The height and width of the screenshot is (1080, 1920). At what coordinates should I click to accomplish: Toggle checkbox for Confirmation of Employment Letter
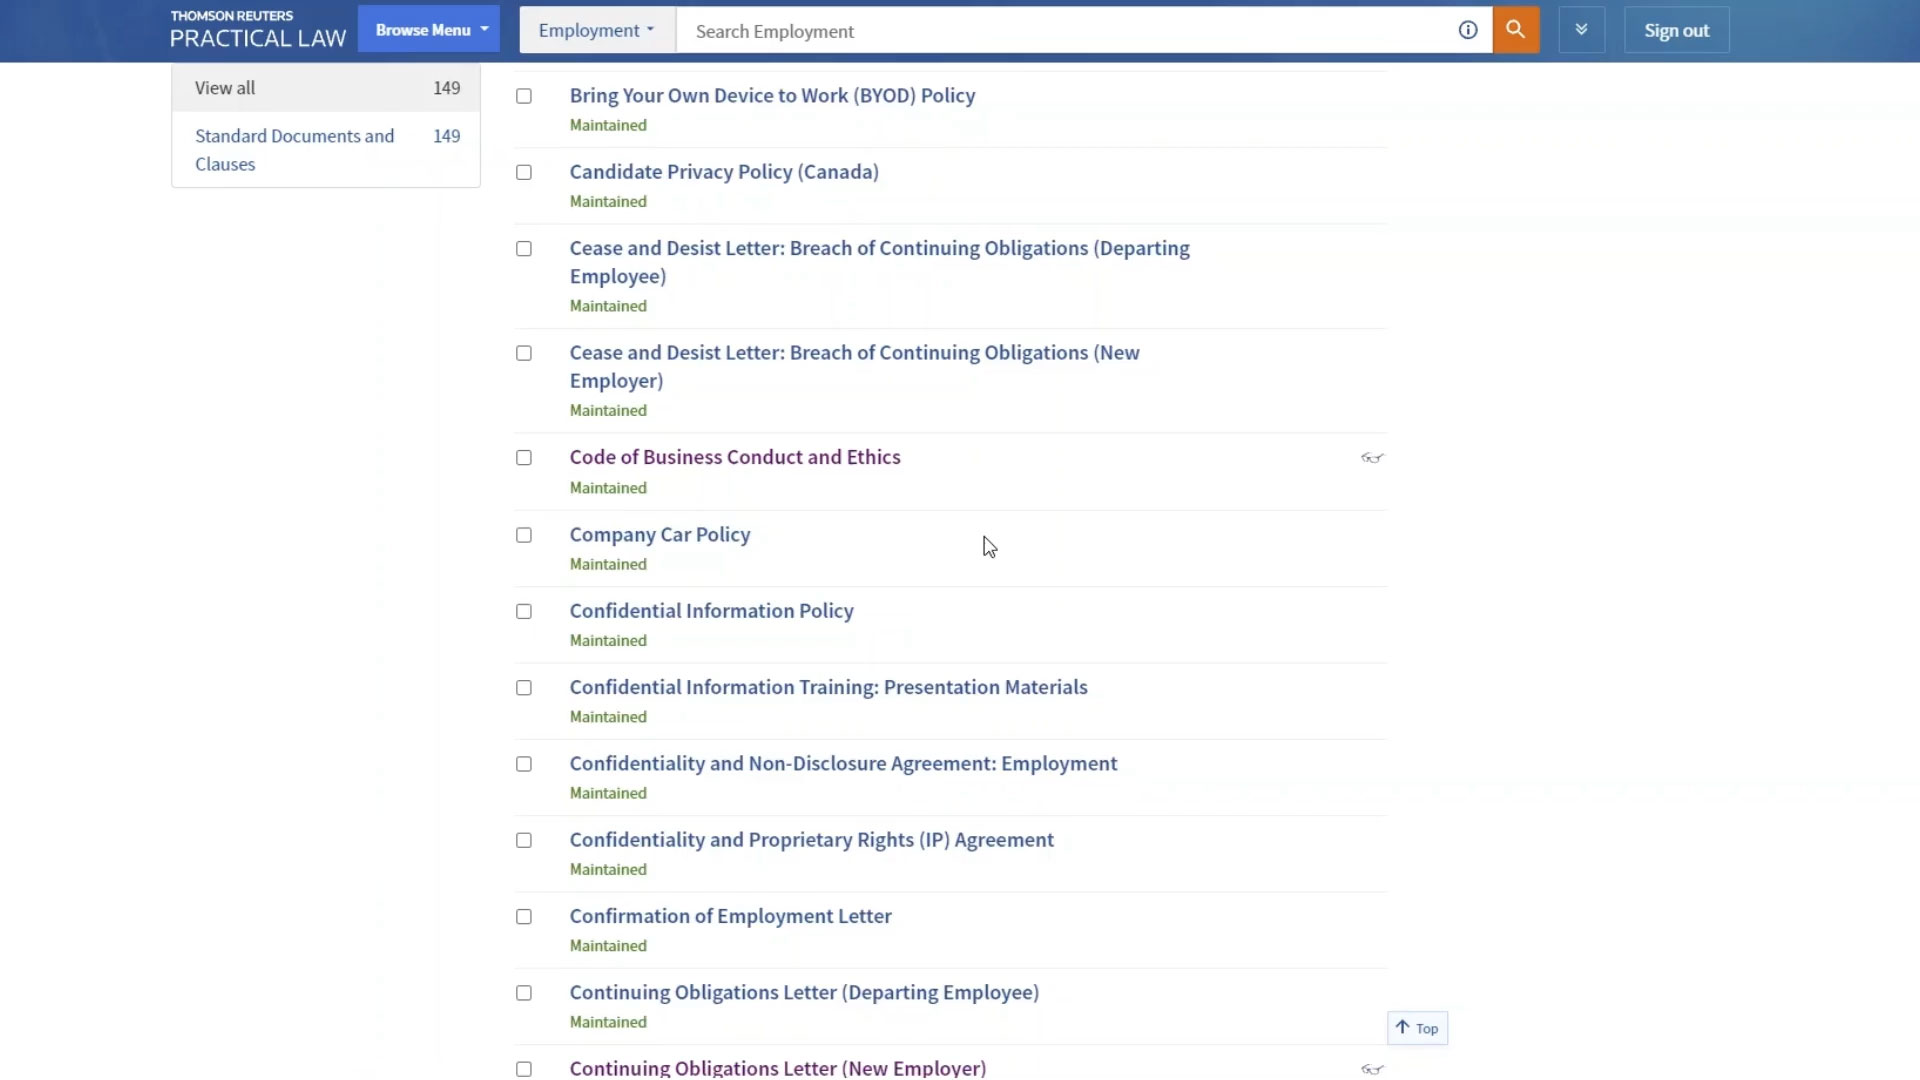click(524, 916)
